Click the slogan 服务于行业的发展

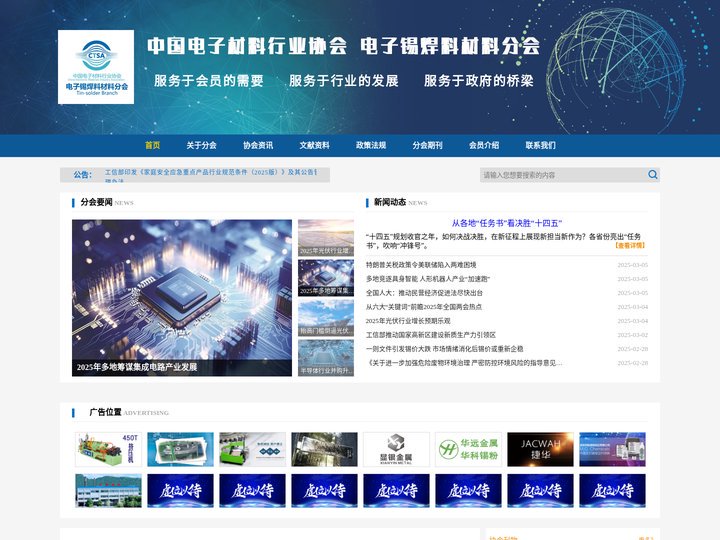pyautogui.click(x=343, y=81)
